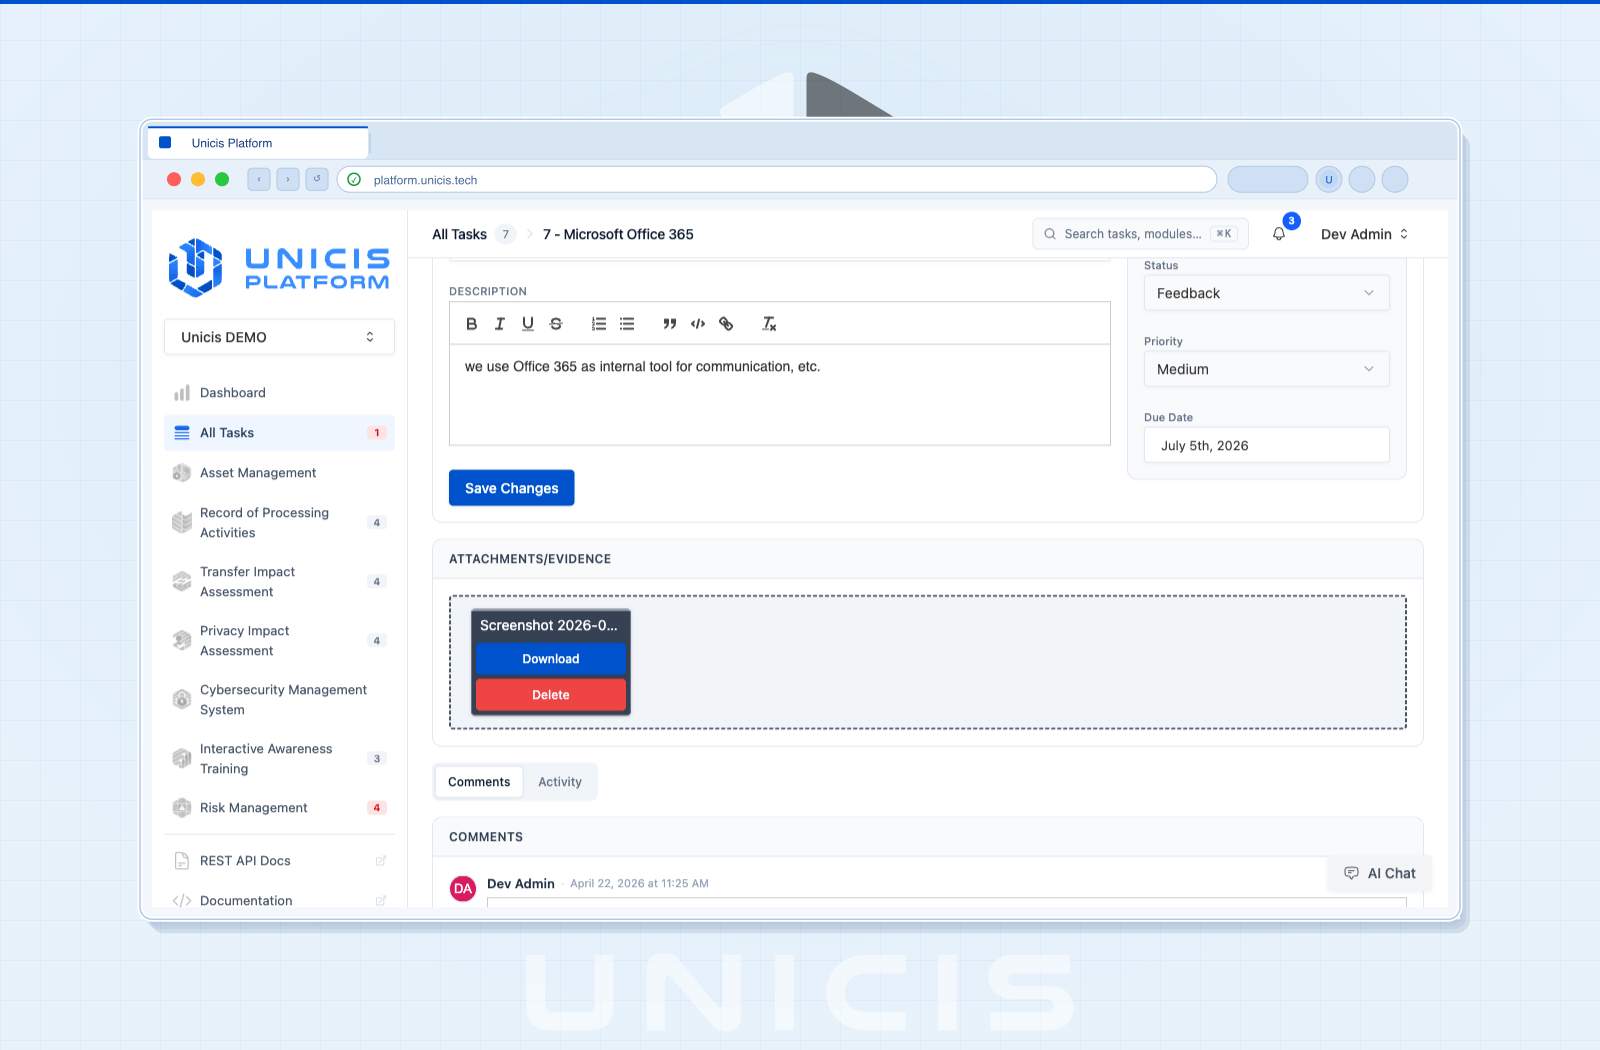Toggle italic formatting in description editor
Image resolution: width=1600 pixels, height=1050 pixels.
[500, 324]
